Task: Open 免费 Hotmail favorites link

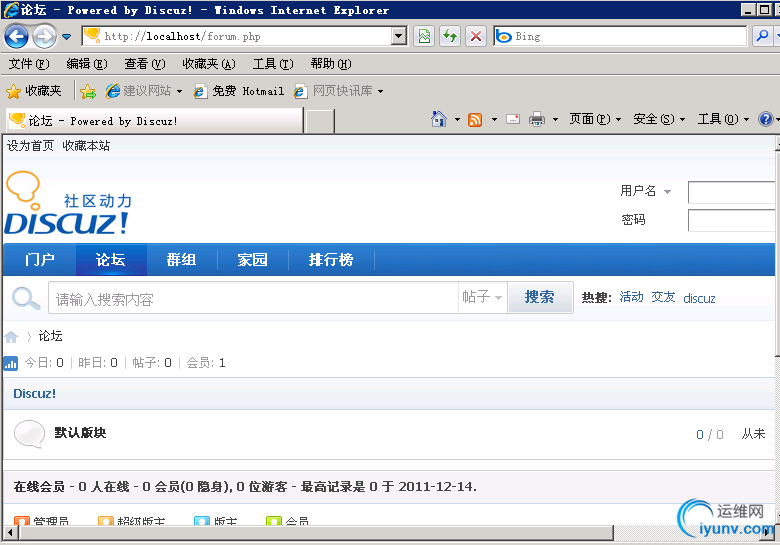Action: tap(239, 91)
